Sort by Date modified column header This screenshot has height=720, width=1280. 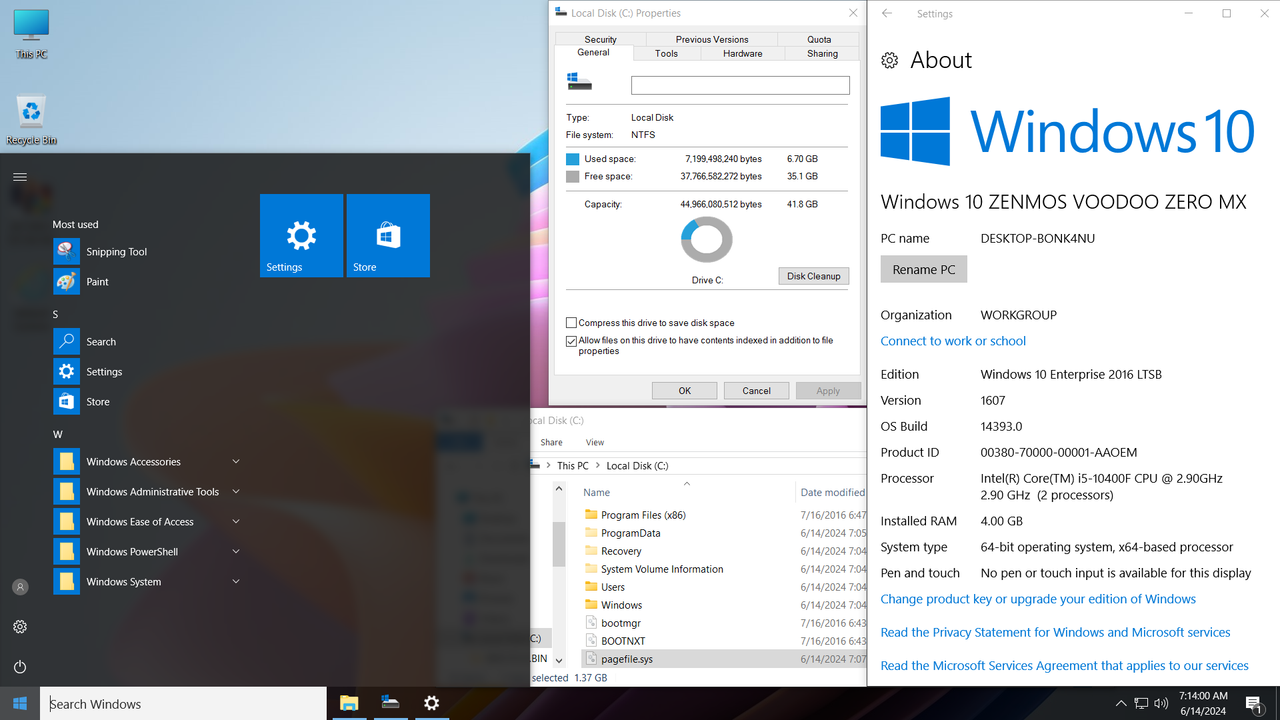pos(832,492)
